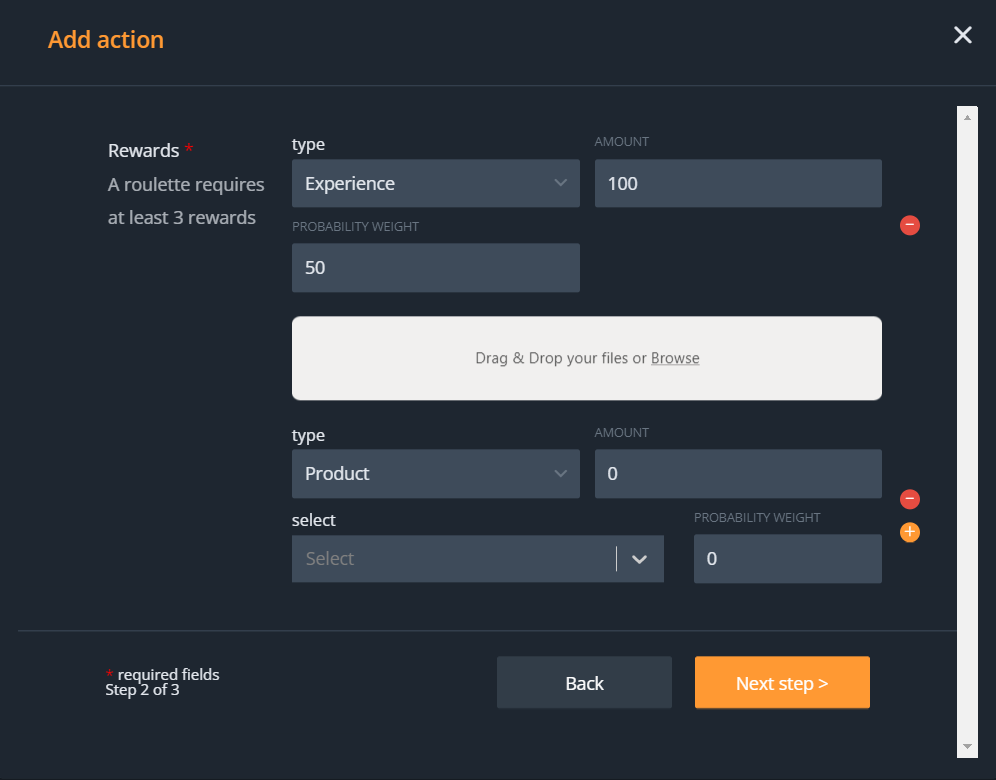This screenshot has height=780, width=996.
Task: Remove the Product reward with red minus
Action: (910, 499)
